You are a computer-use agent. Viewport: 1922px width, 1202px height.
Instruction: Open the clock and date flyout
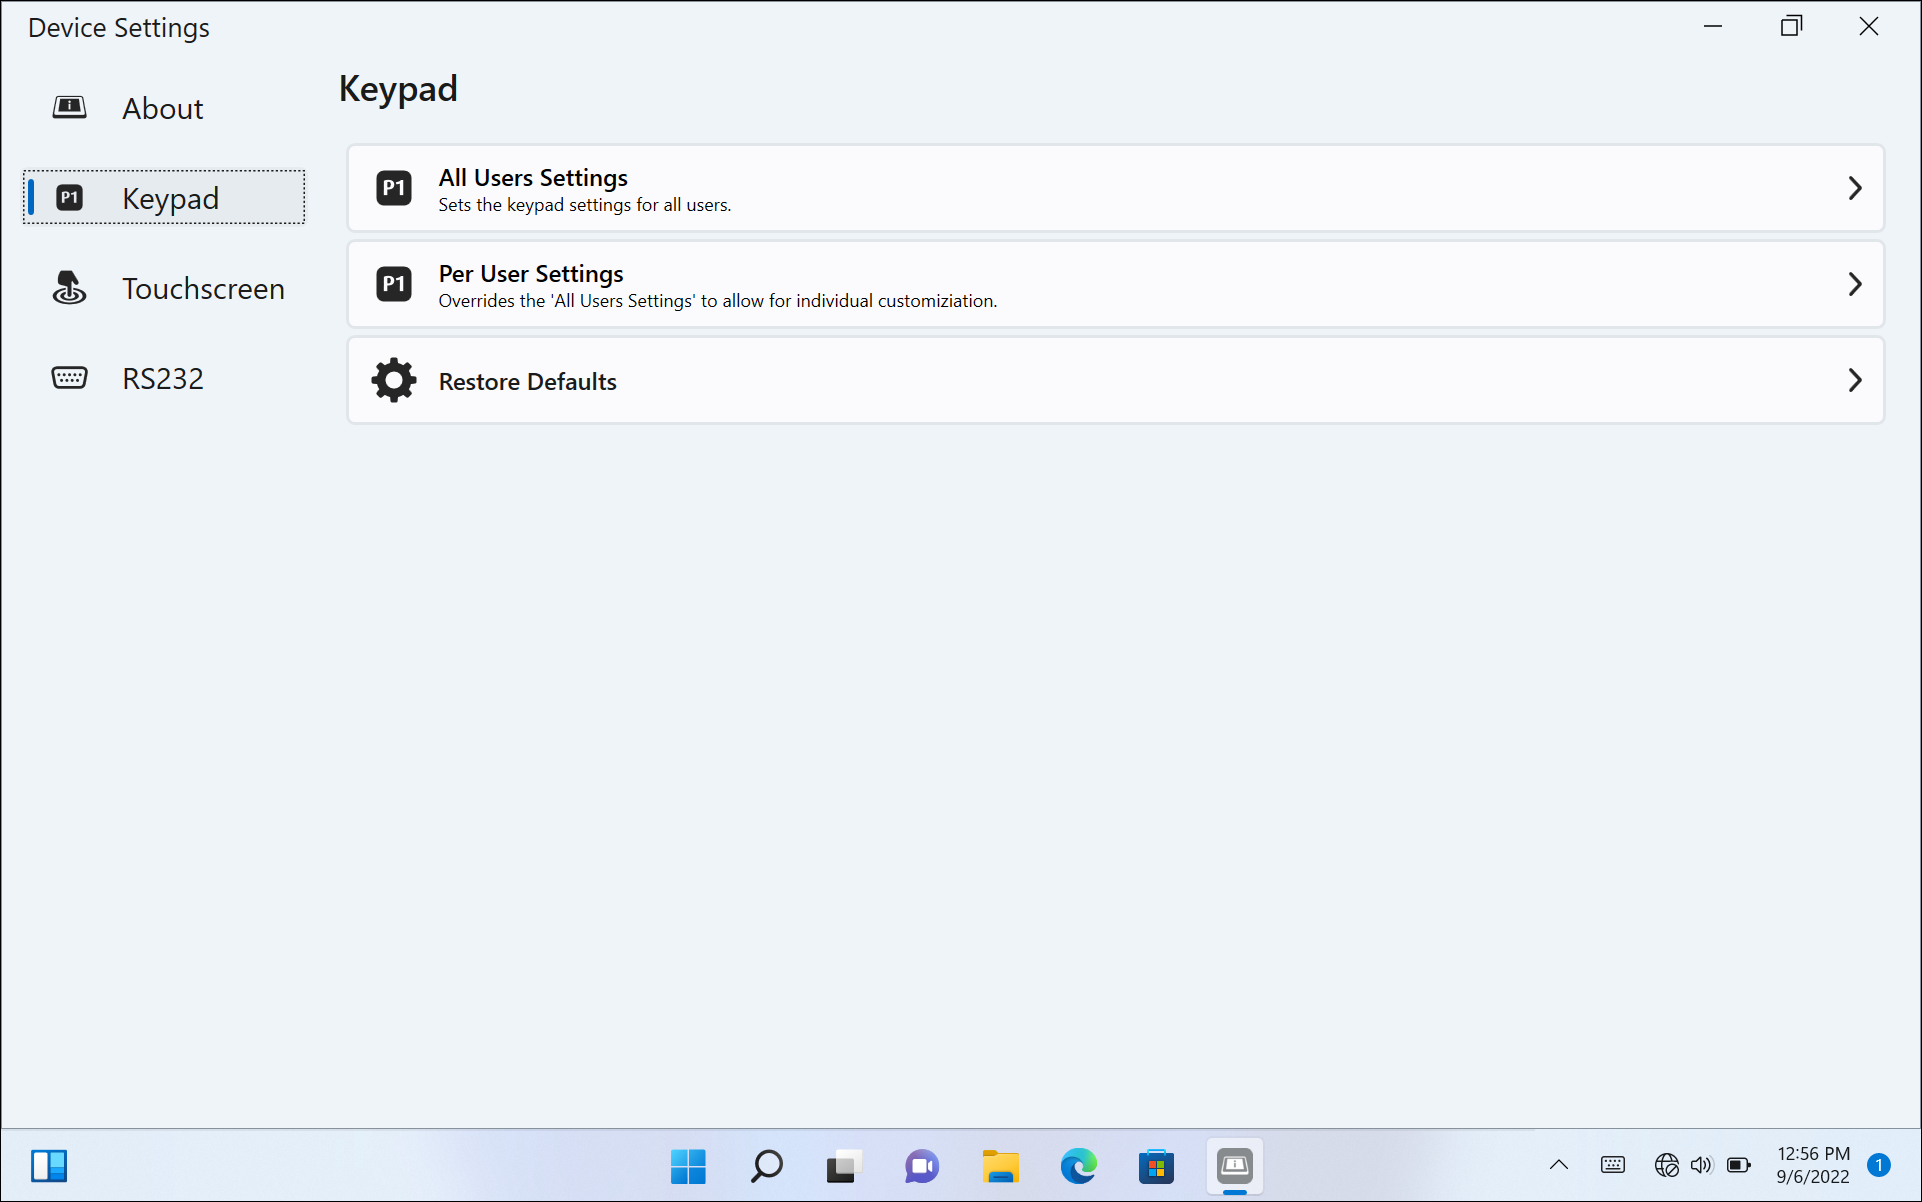click(1812, 1165)
